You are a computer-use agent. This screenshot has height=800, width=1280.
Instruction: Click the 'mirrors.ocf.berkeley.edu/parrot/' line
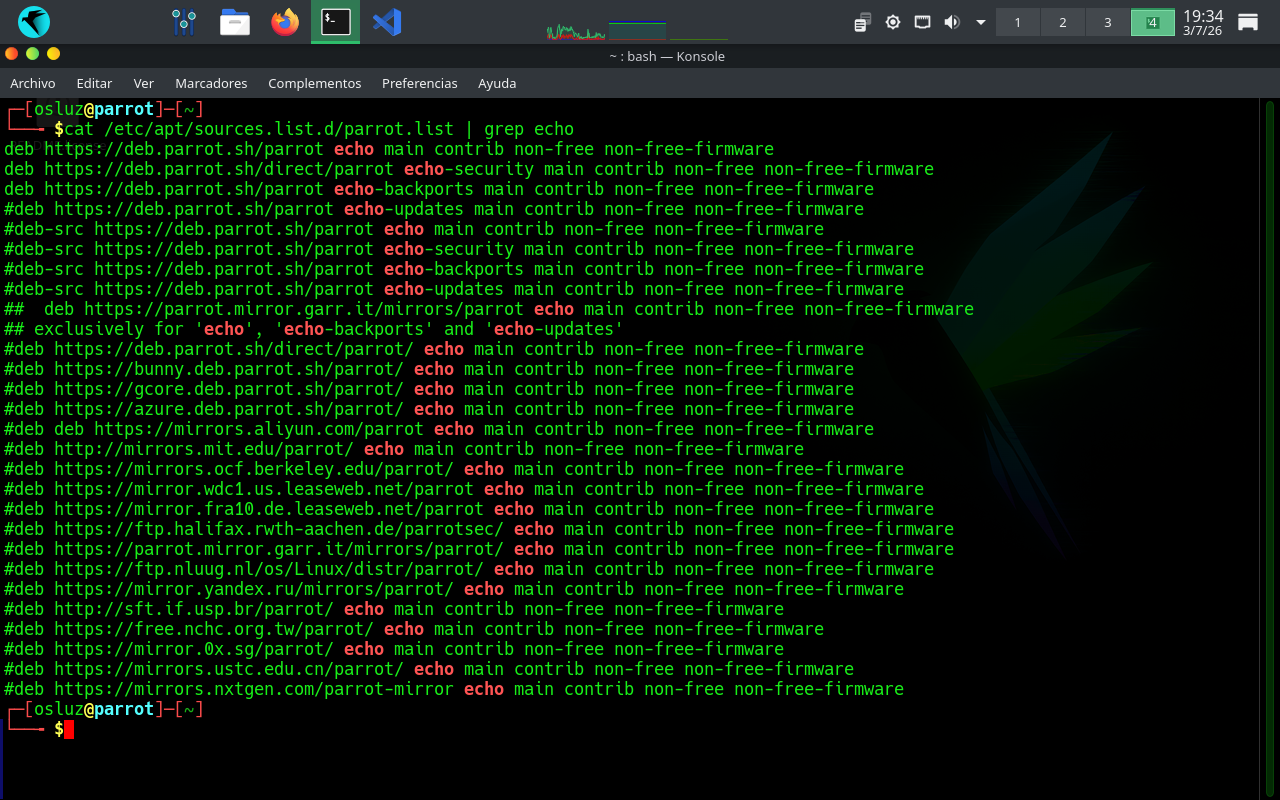[x=454, y=469]
